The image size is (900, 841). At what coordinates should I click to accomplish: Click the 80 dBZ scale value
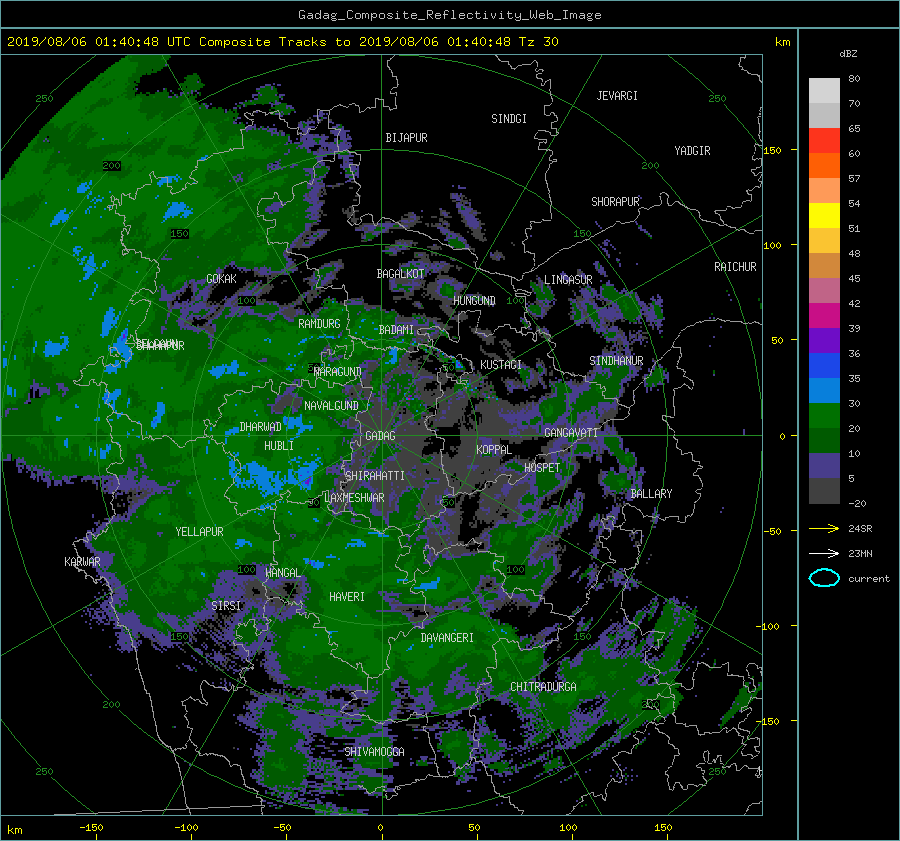(854, 79)
